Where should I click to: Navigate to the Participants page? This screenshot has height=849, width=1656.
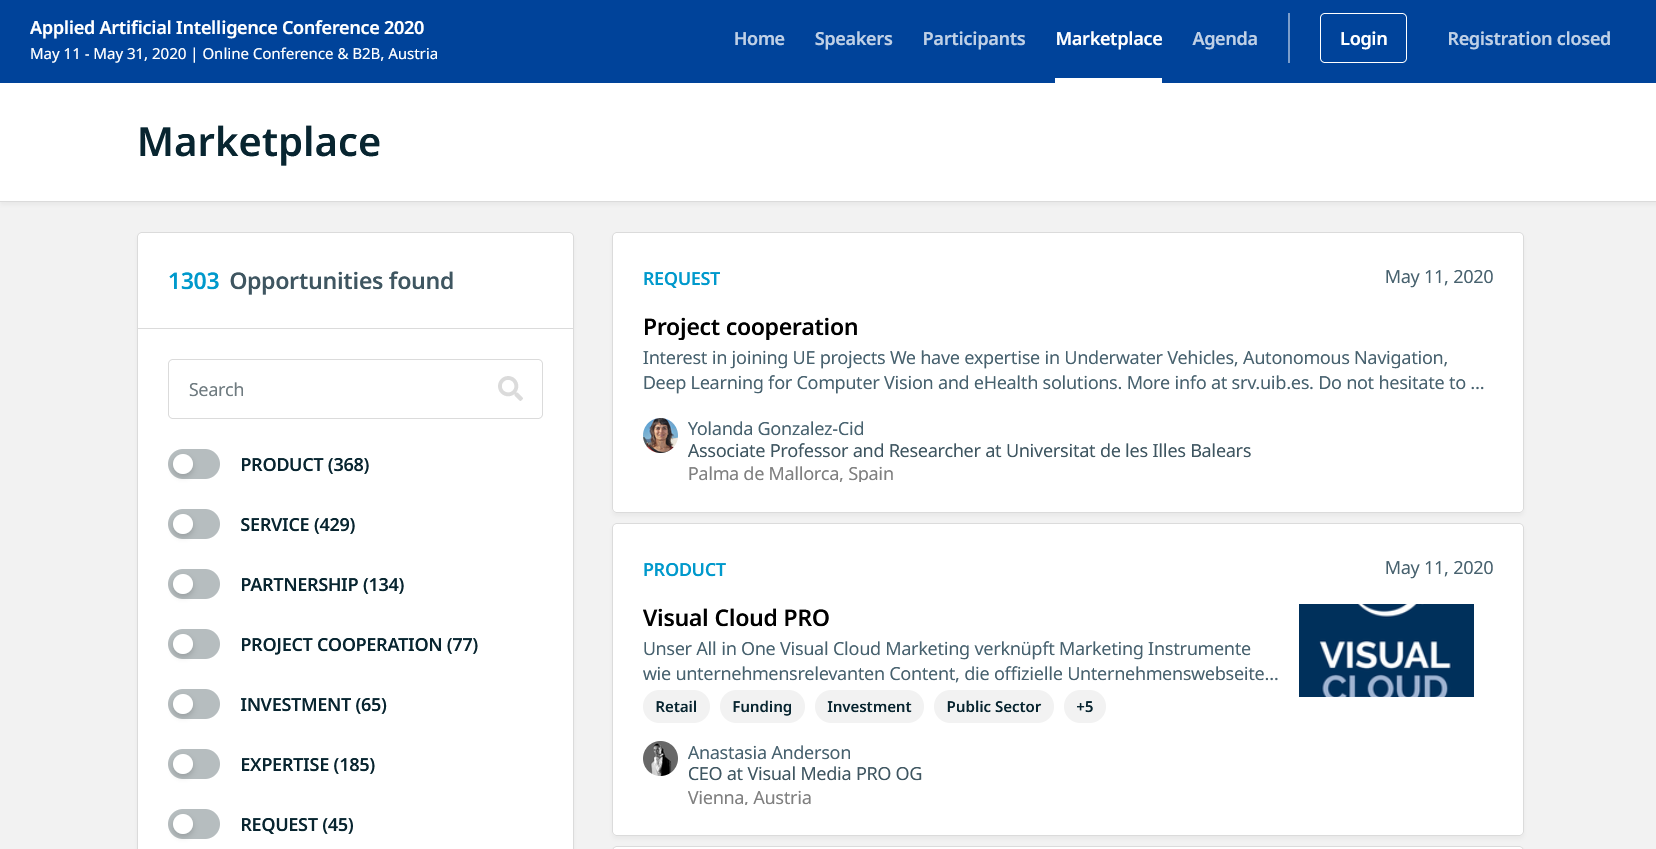[x=973, y=39]
